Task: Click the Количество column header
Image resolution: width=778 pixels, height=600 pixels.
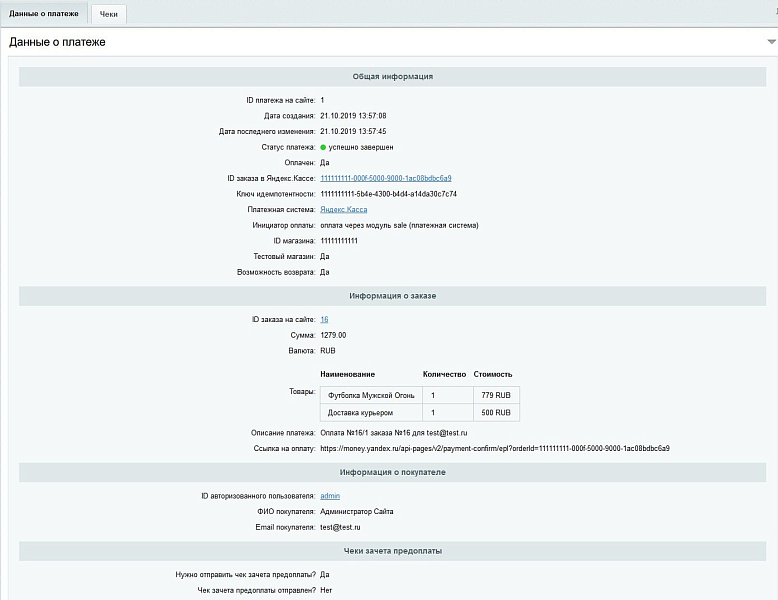Action: click(x=444, y=373)
